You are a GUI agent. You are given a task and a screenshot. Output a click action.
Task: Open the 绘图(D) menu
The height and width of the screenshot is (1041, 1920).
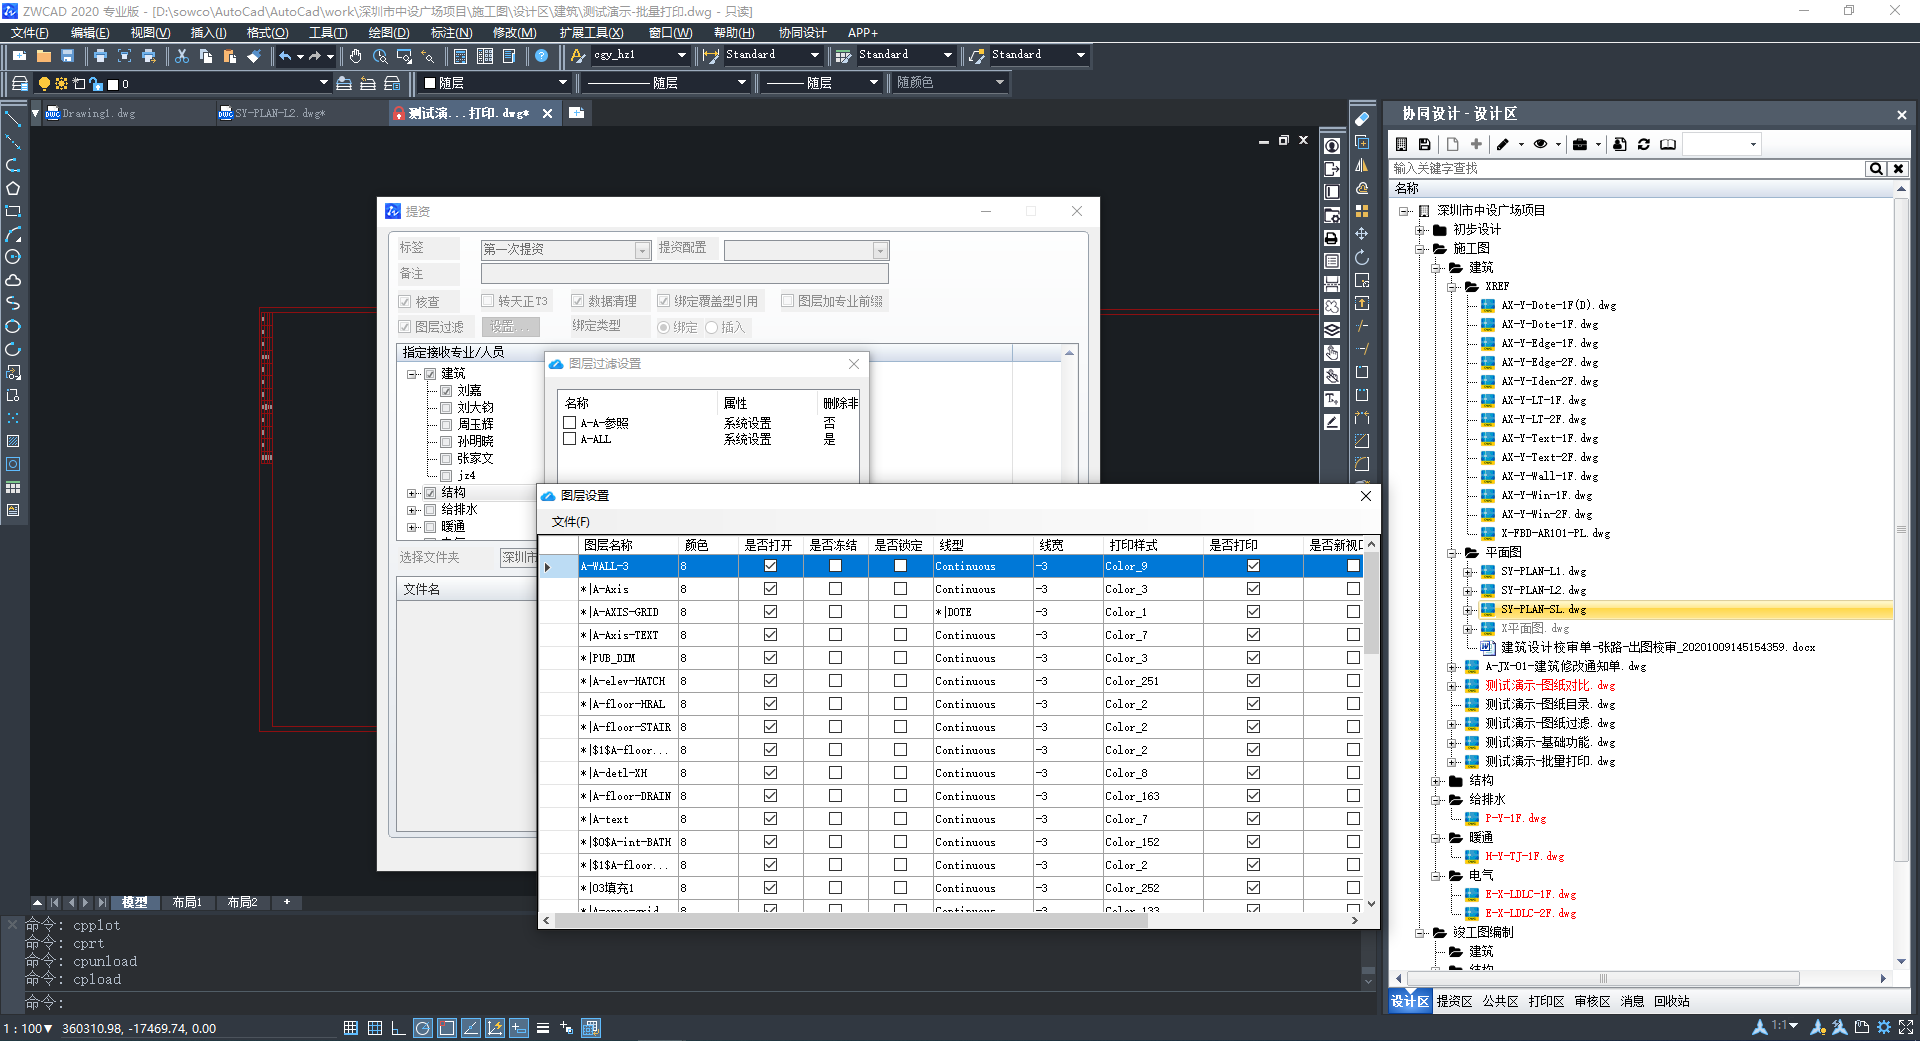388,33
